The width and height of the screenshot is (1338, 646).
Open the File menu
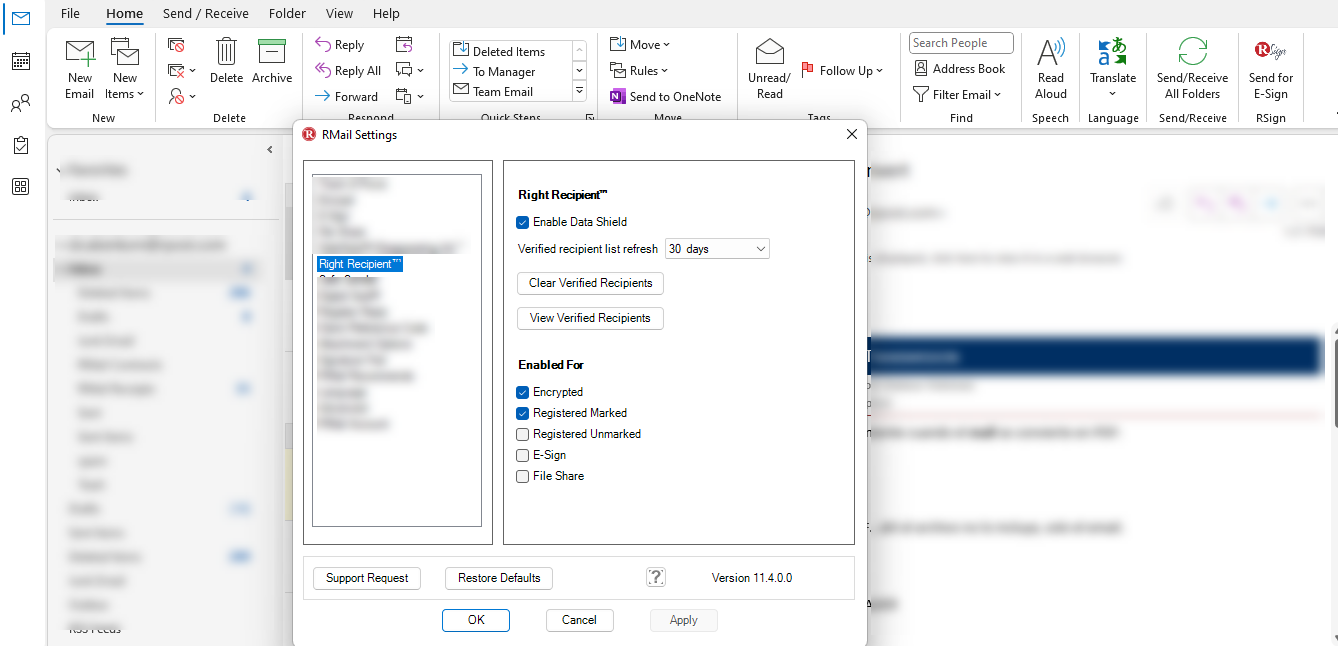[70, 13]
